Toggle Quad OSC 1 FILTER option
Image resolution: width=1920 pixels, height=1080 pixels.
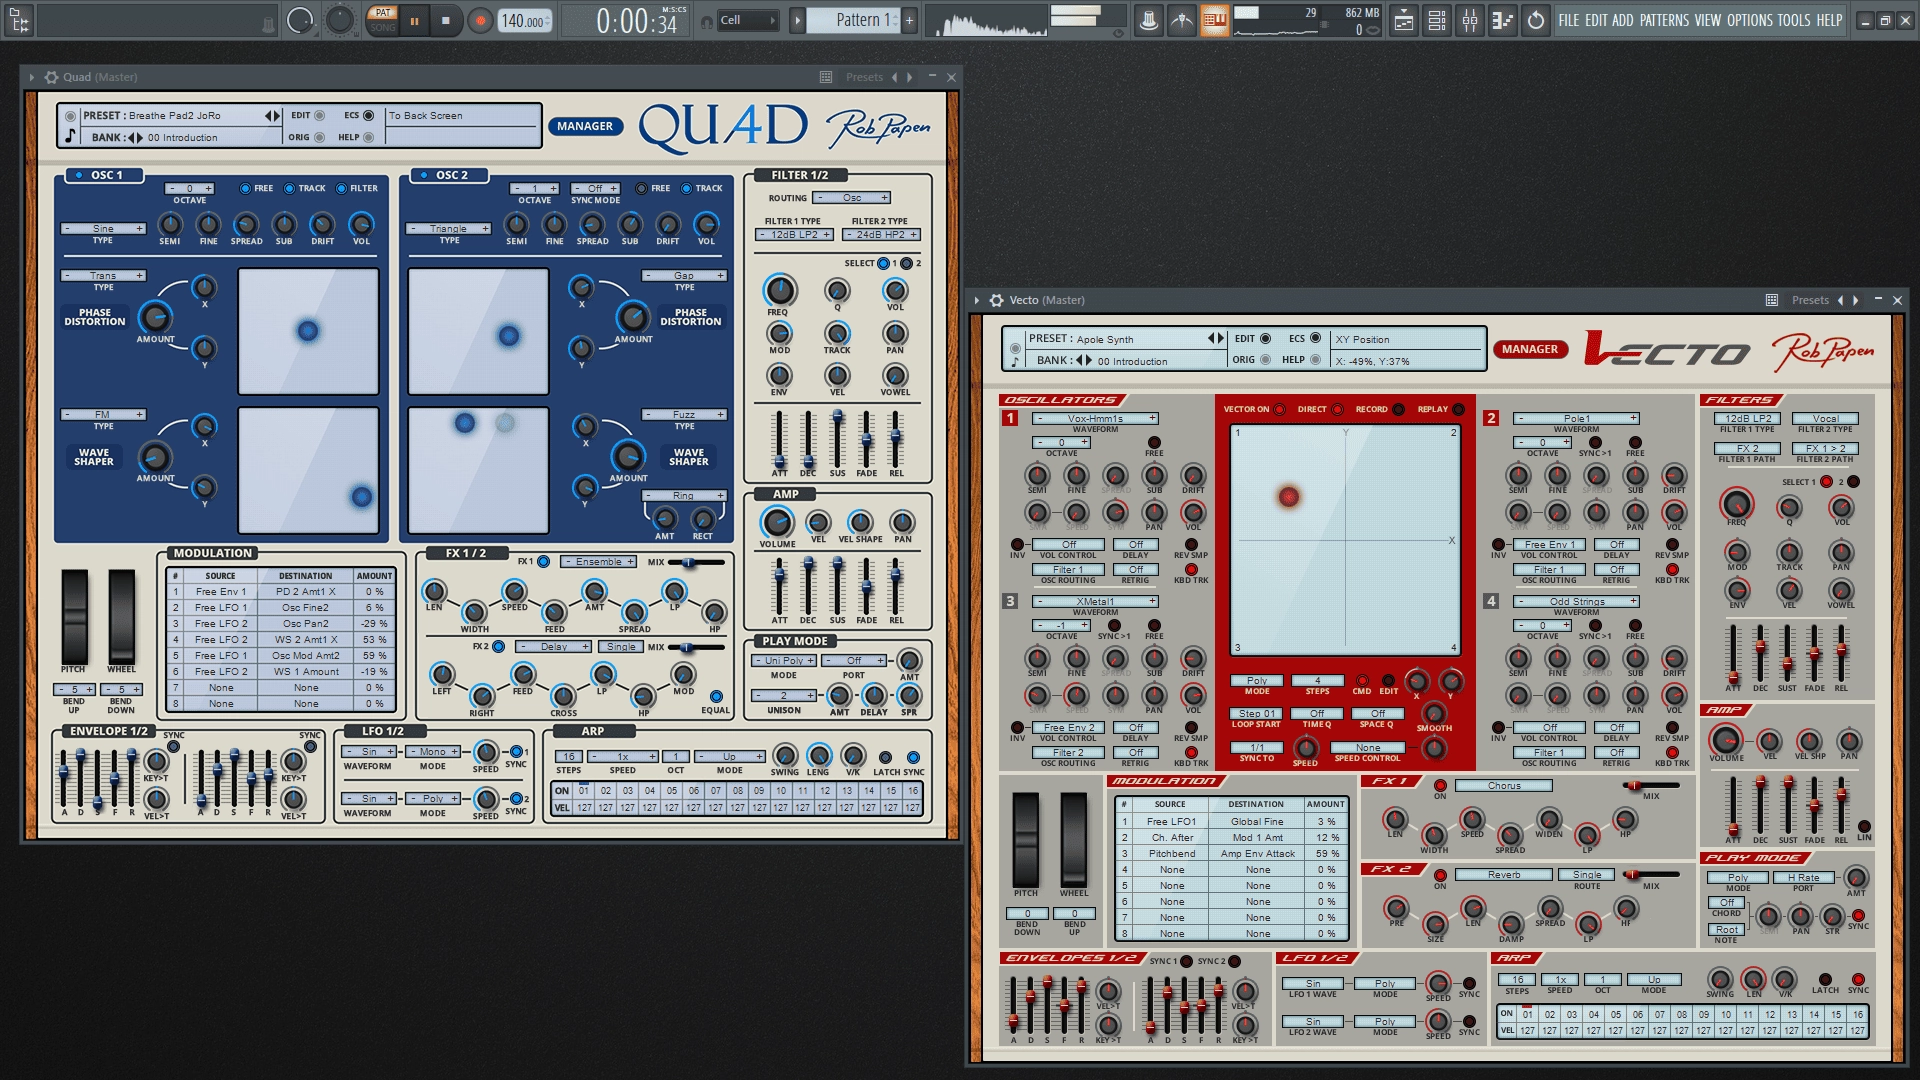coord(341,188)
